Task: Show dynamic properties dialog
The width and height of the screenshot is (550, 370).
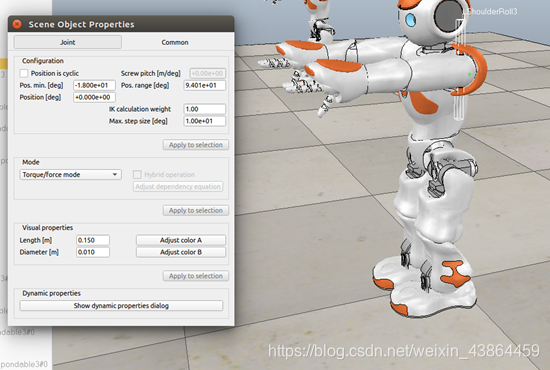Action: pyautogui.click(x=121, y=305)
